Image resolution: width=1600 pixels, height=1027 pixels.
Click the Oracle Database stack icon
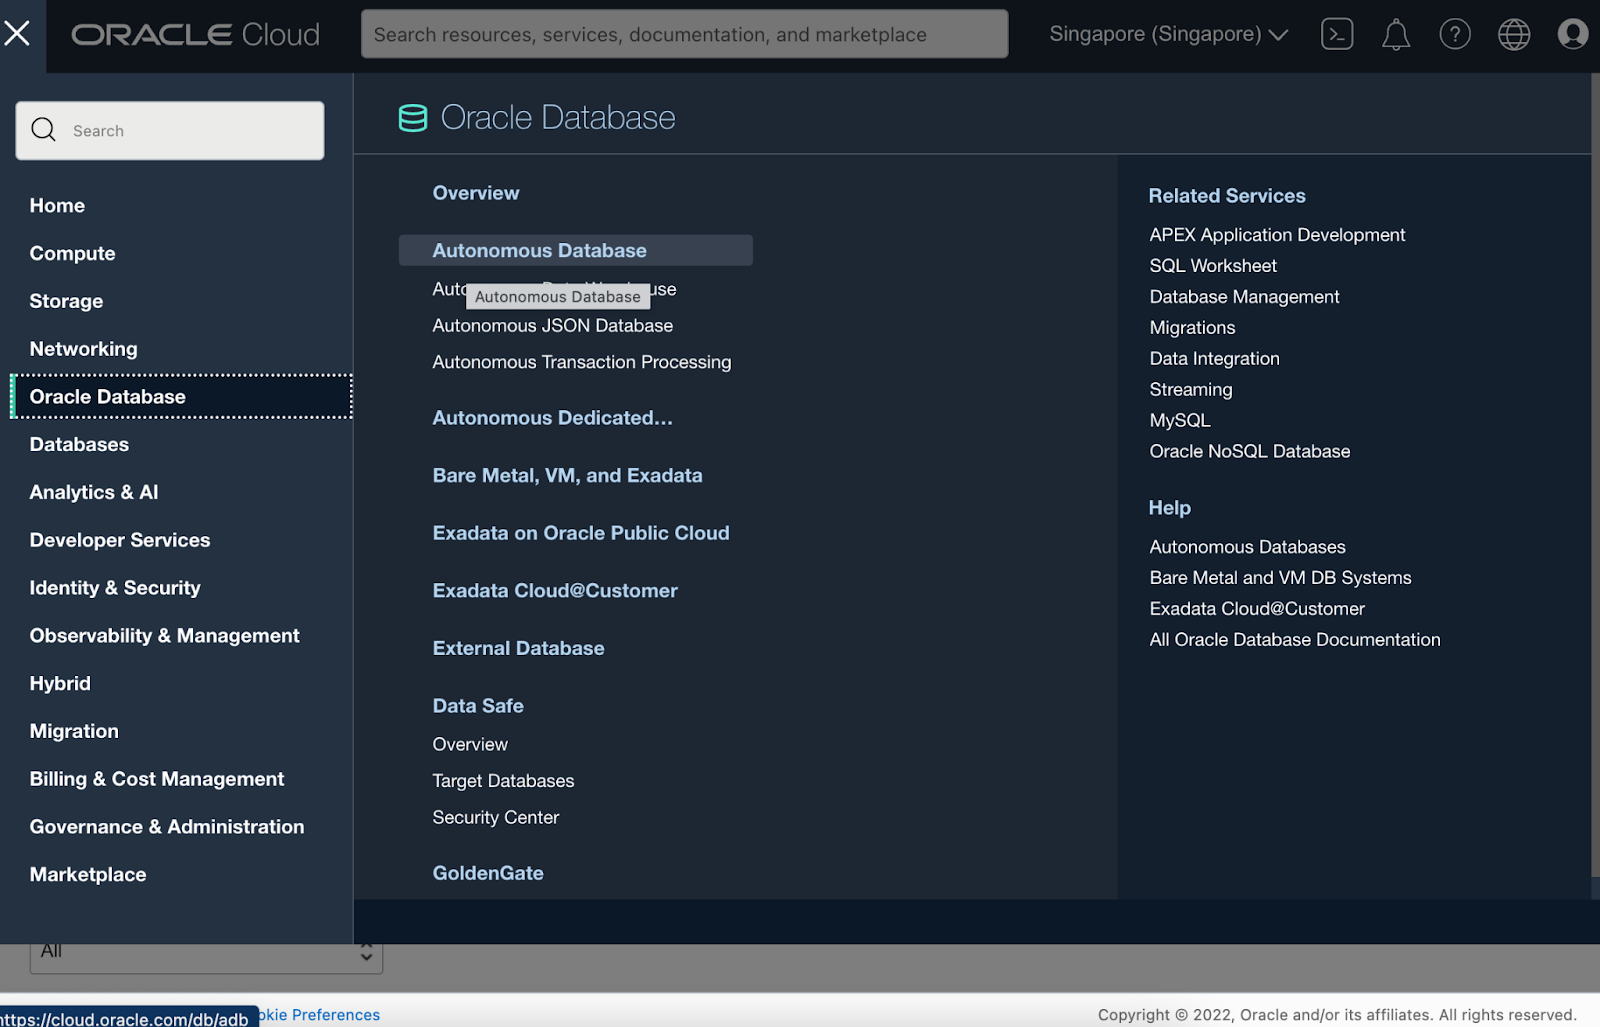click(x=413, y=118)
